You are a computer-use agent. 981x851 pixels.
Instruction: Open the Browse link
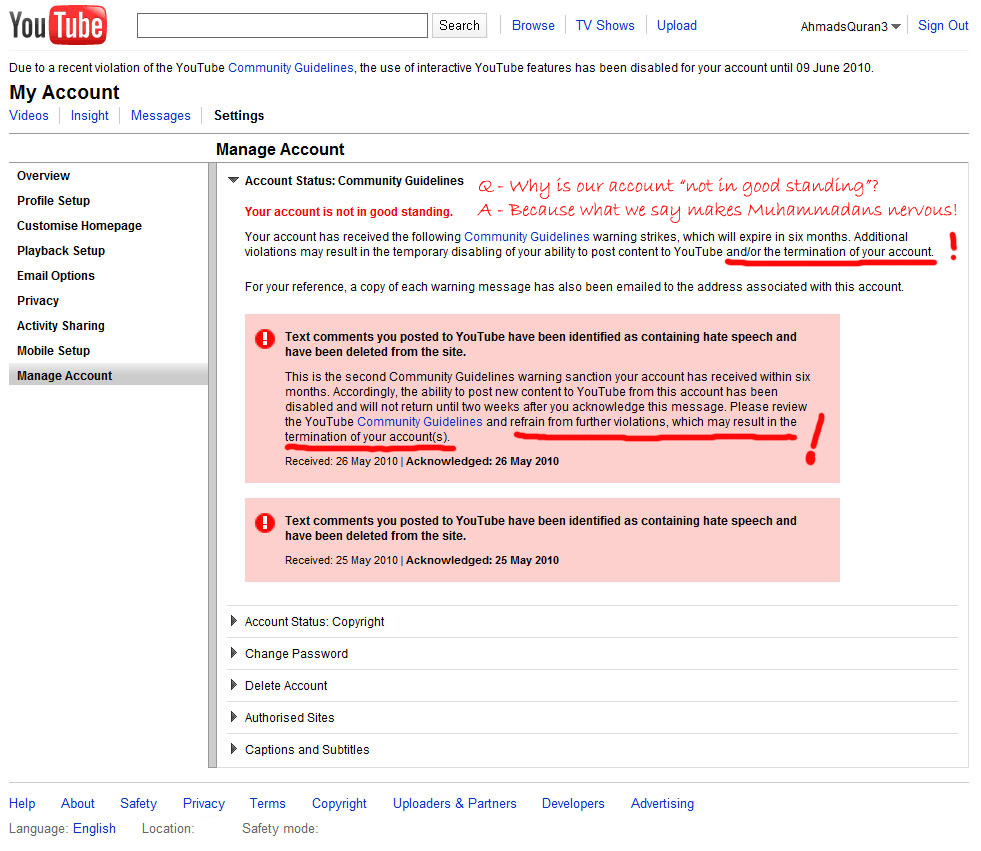(533, 26)
